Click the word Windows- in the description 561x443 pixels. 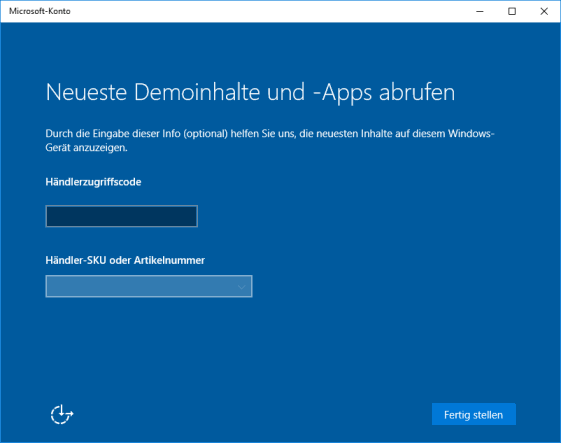coord(471,134)
